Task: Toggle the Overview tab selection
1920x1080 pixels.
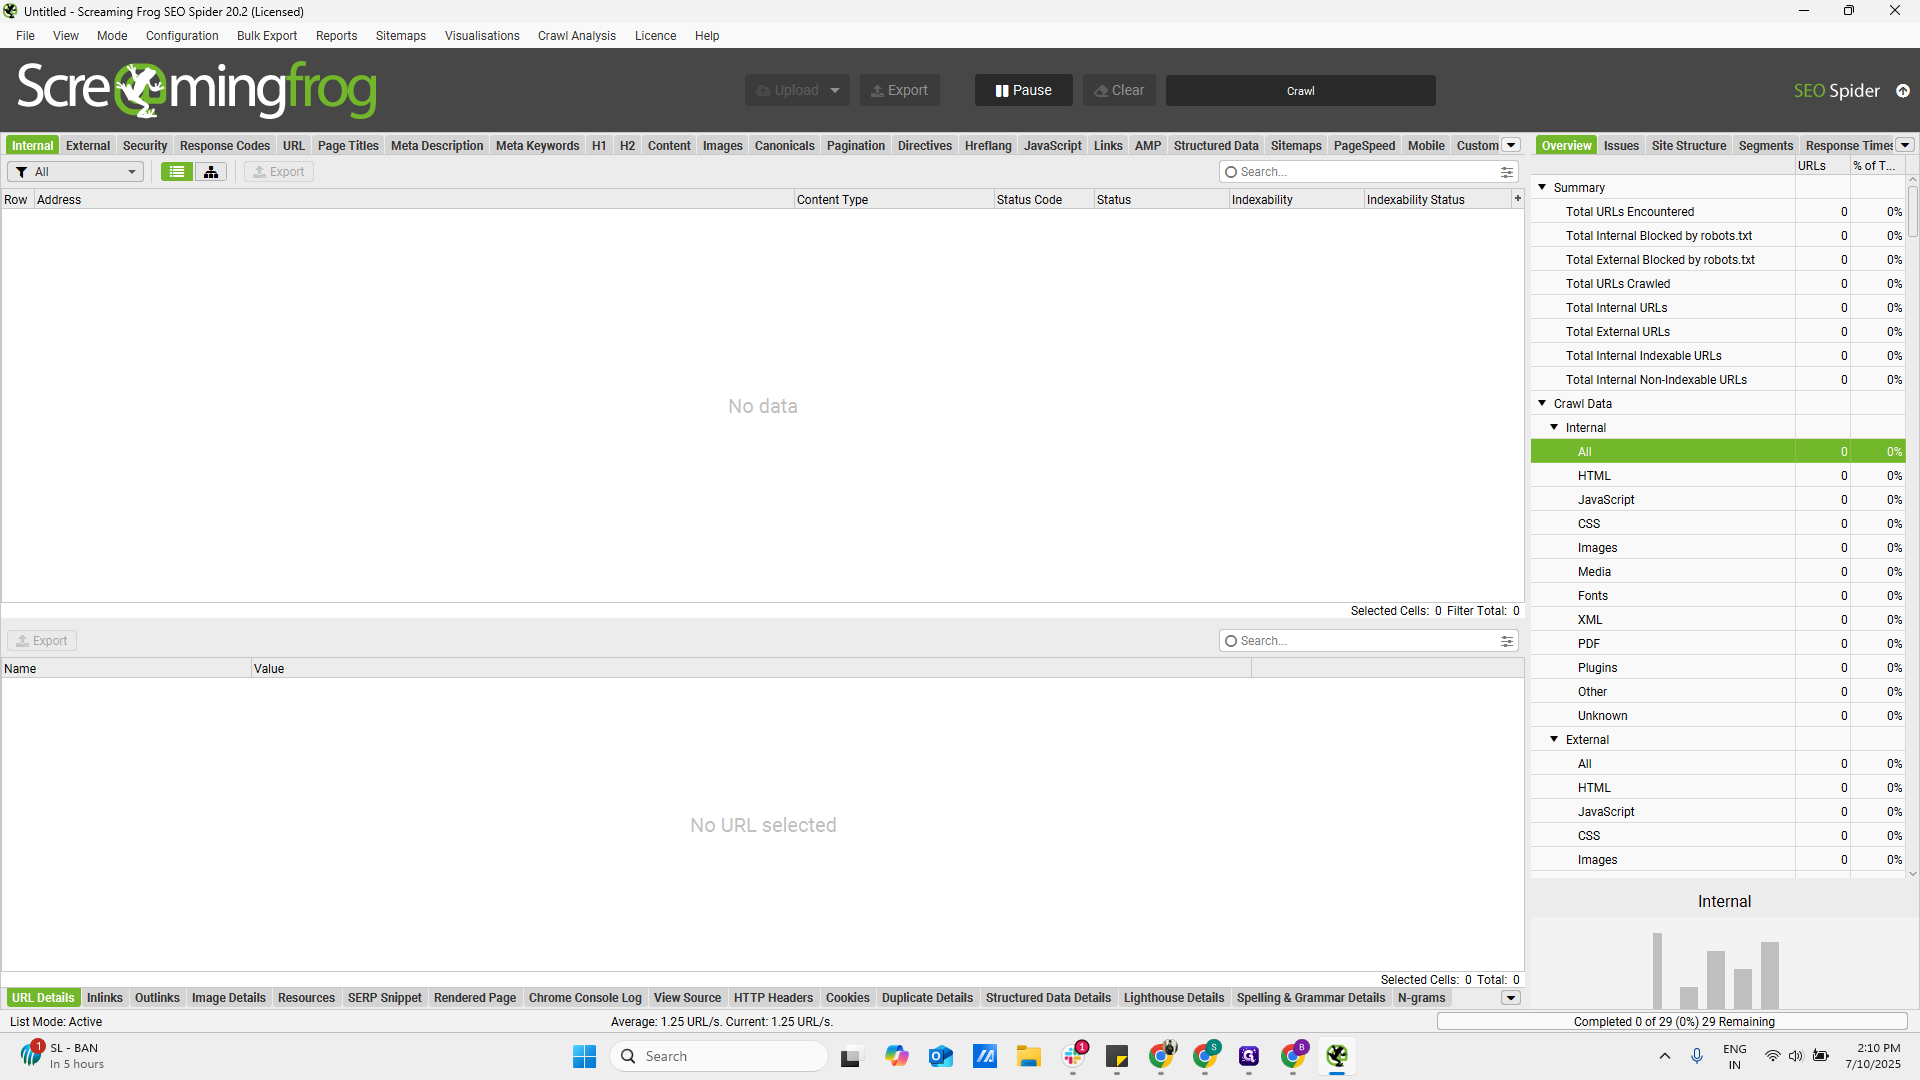Action: [1566, 145]
